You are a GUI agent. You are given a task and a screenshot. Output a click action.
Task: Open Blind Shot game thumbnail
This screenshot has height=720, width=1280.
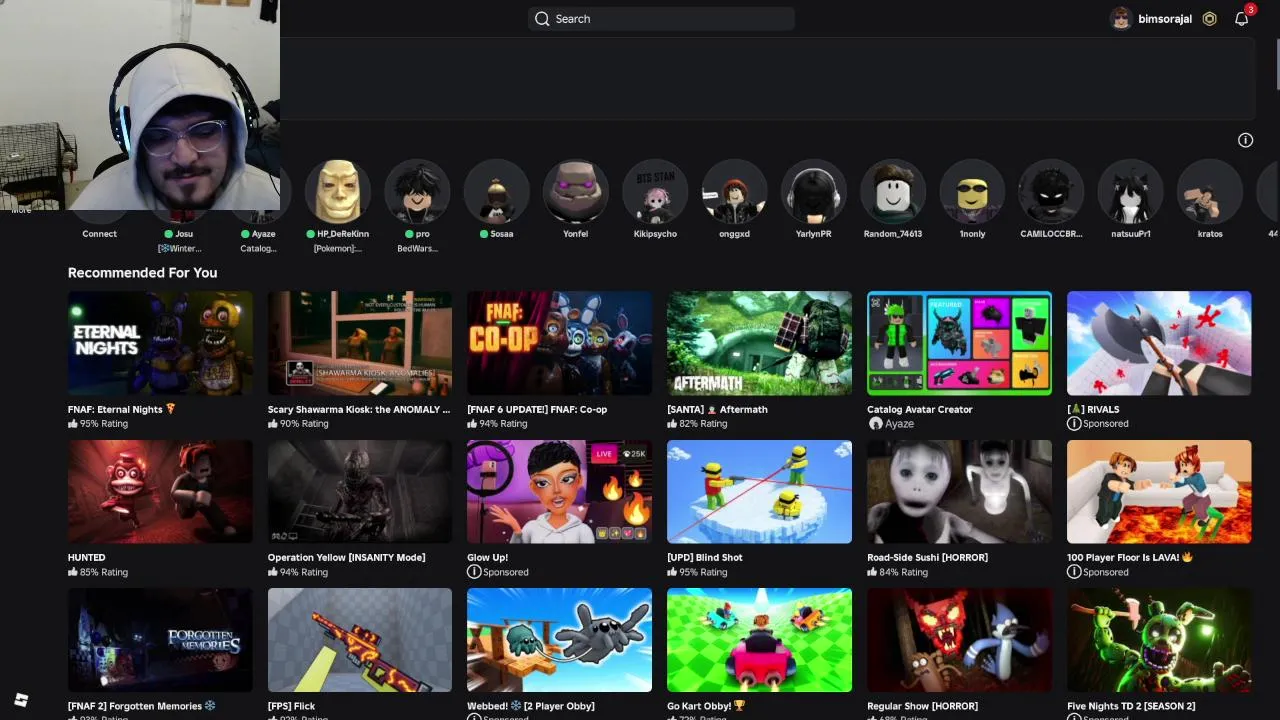(x=759, y=492)
